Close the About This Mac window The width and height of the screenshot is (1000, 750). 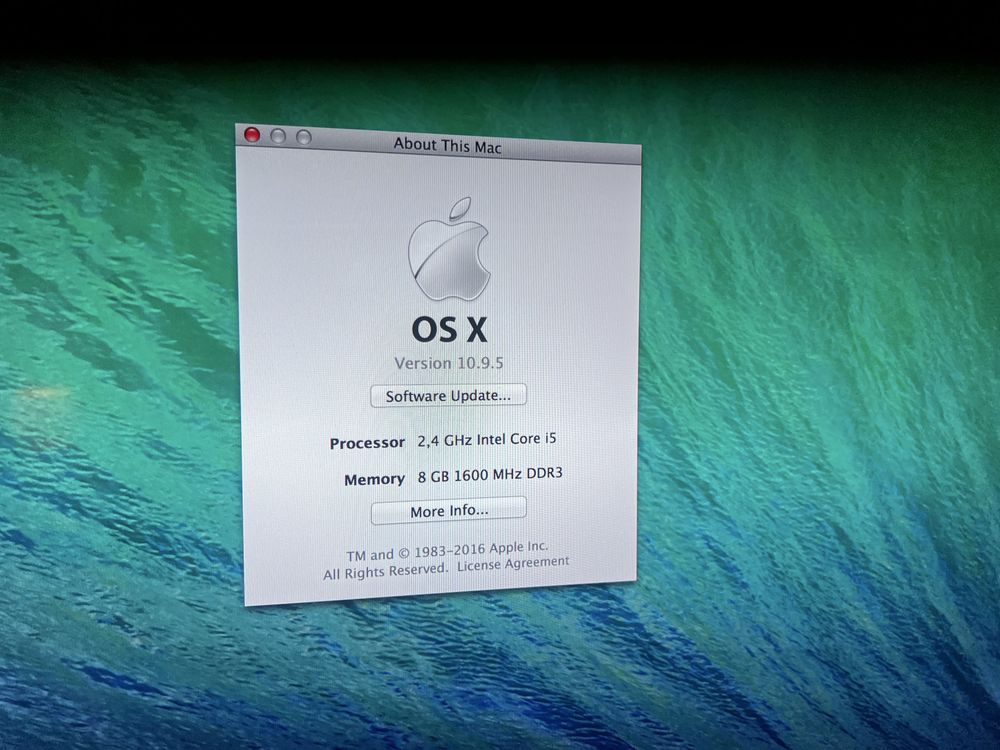pos(253,135)
